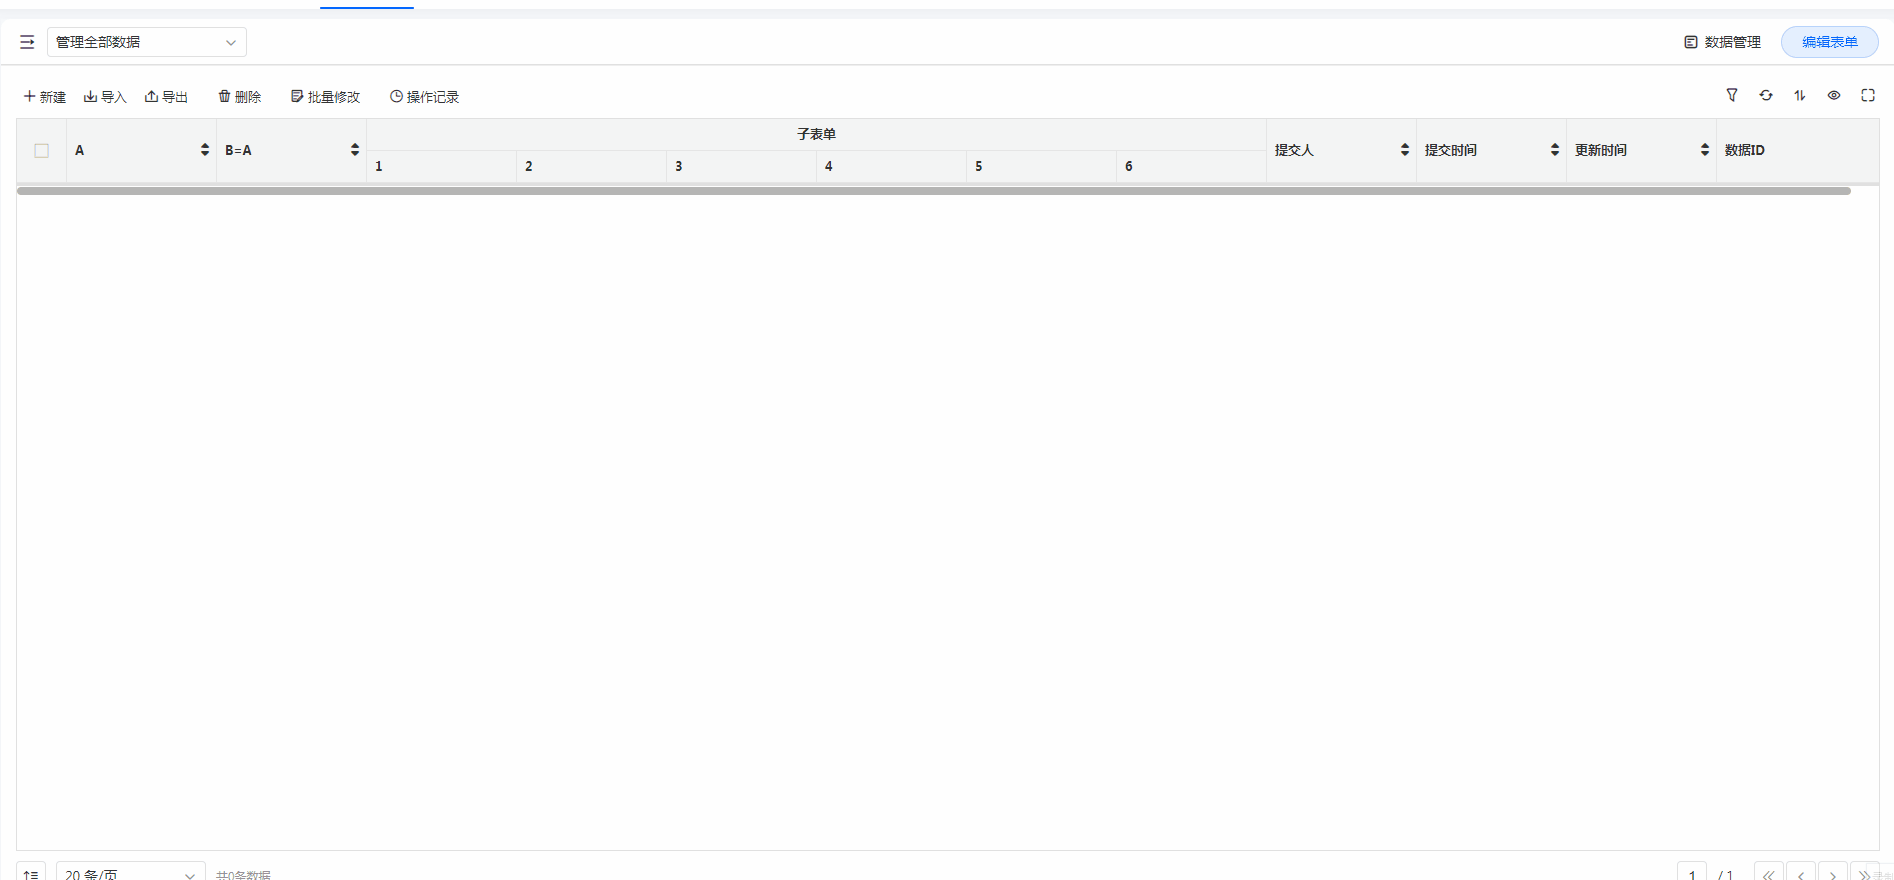The image size is (1894, 880).
Task: Click the 导出 export icon
Action: (x=151, y=97)
